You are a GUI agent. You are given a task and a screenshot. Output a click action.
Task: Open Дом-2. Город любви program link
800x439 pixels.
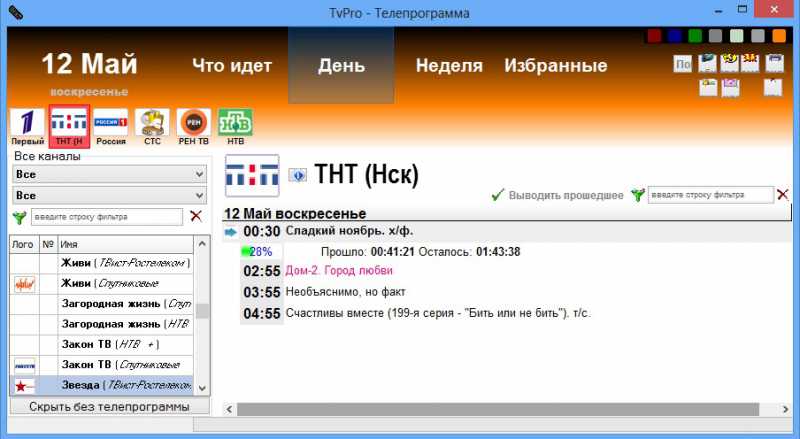tap(339, 271)
